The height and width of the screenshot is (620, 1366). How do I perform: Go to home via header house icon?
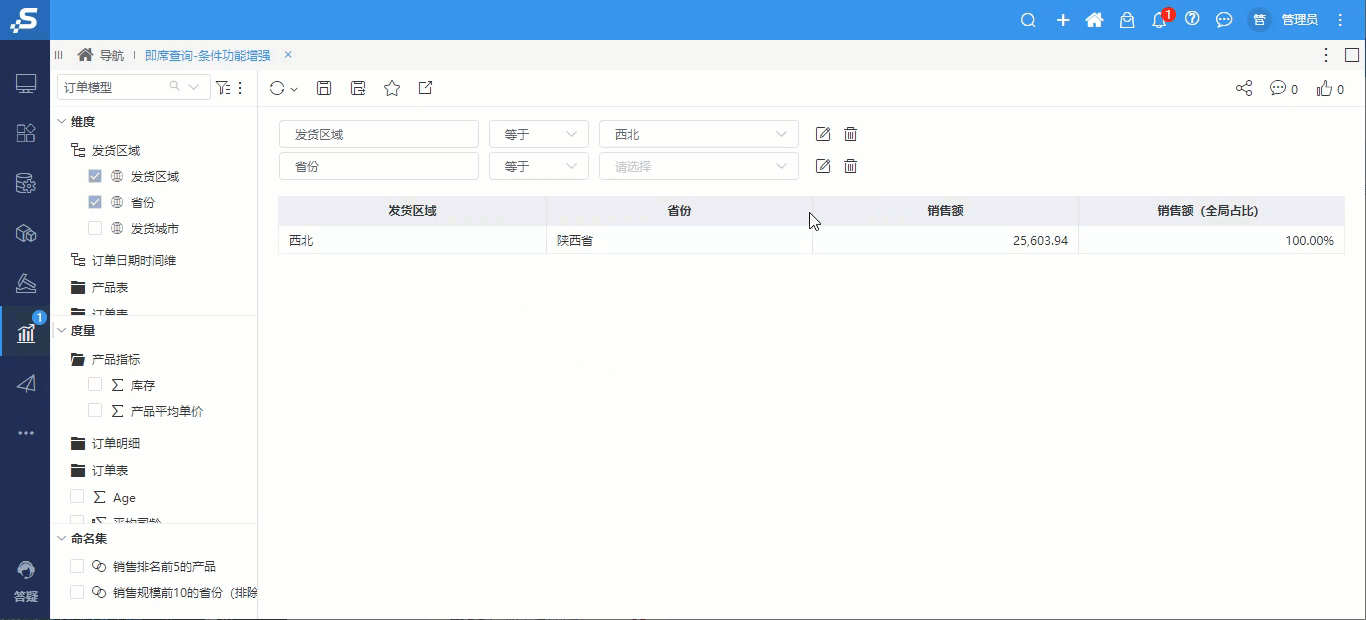[1094, 20]
